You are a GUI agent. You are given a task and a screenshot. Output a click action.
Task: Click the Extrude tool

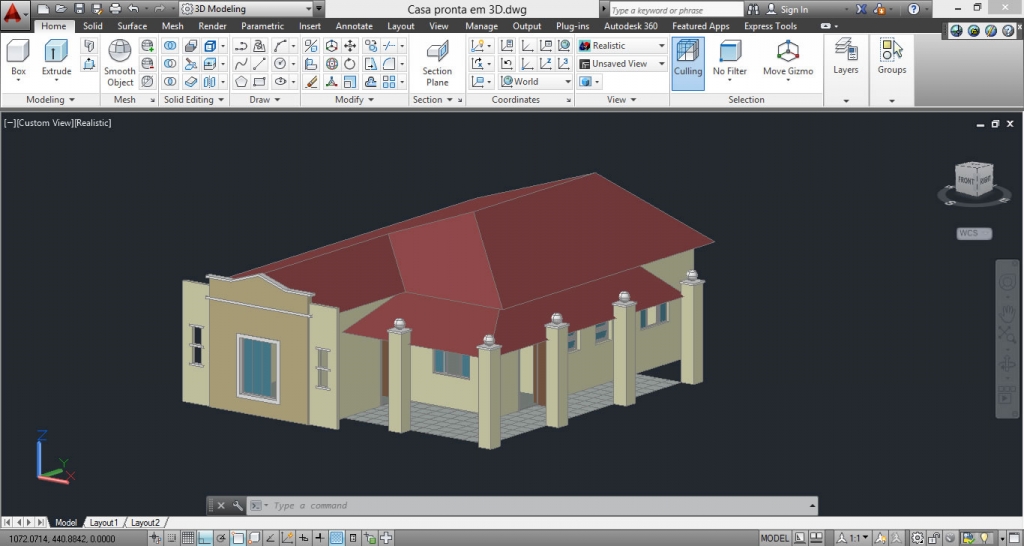(x=56, y=57)
